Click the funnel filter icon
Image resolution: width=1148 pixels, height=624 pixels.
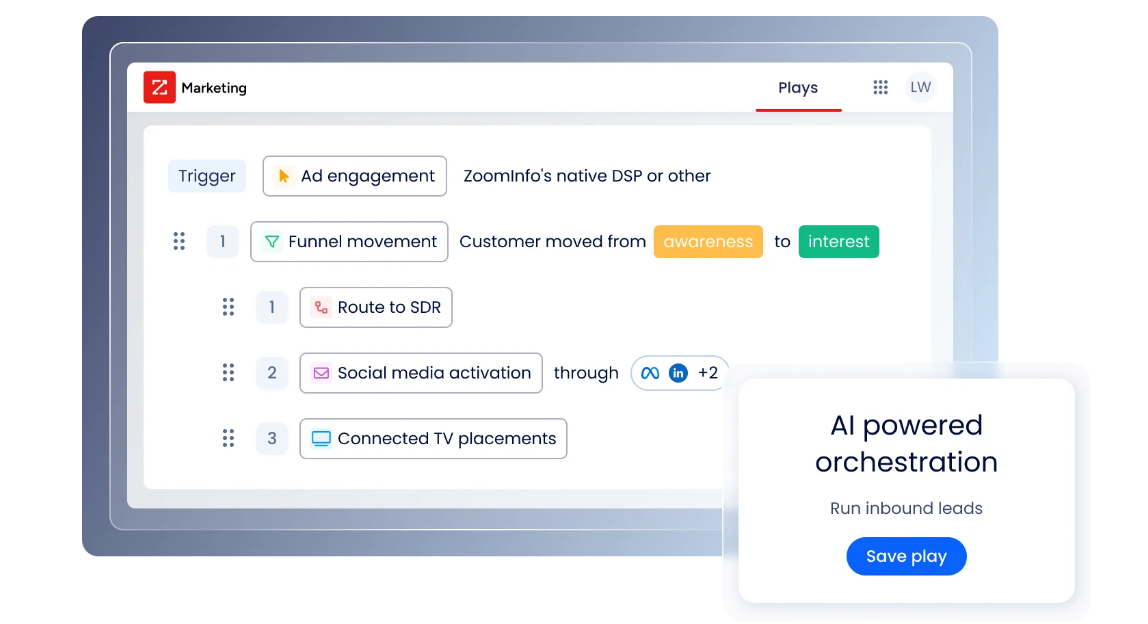pyautogui.click(x=272, y=241)
